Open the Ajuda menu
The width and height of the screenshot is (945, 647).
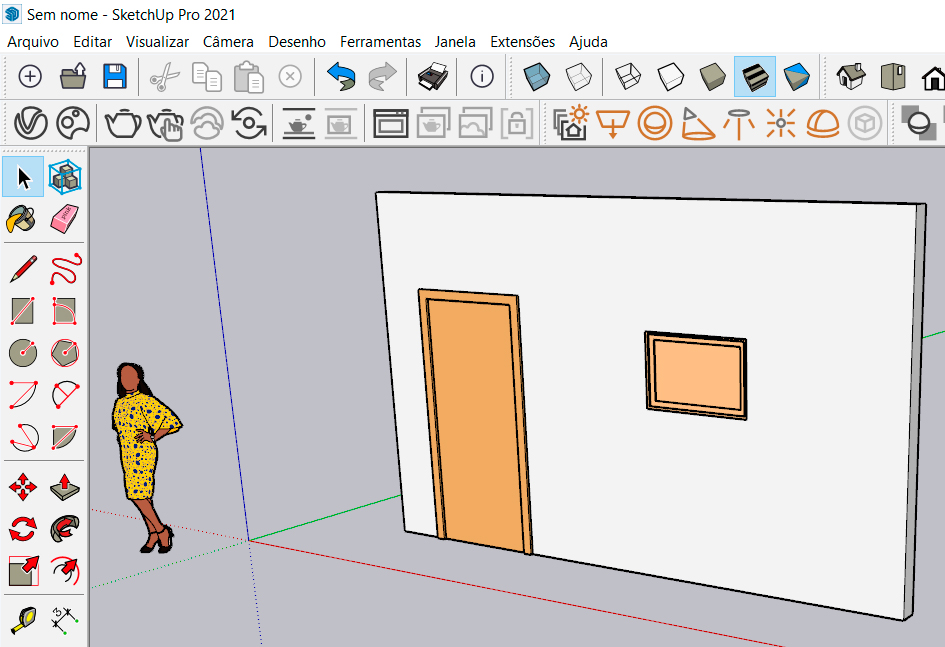pos(588,42)
